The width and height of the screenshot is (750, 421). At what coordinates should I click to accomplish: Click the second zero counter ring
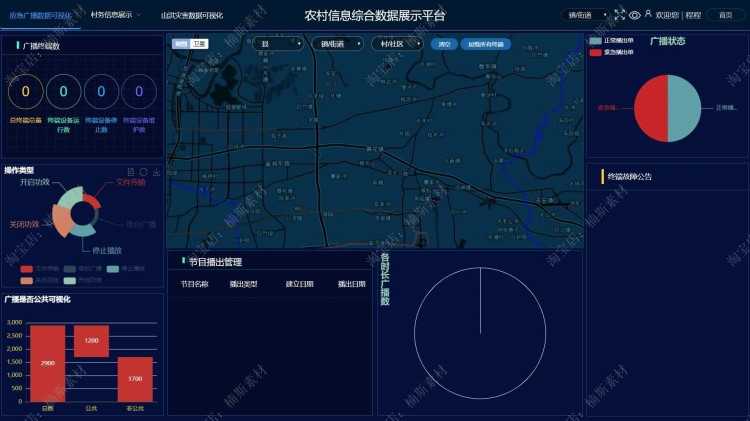tap(64, 91)
